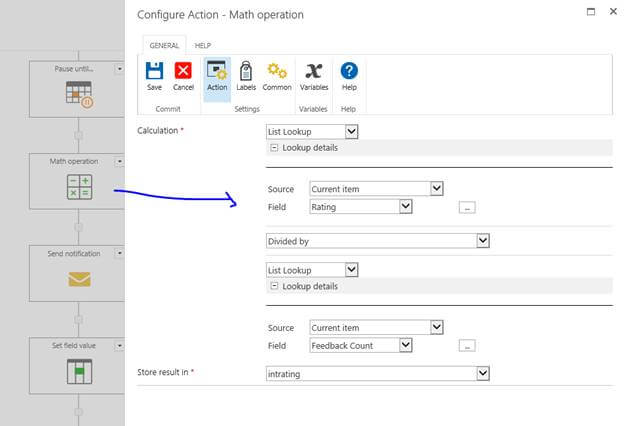Viewport: 624px width, 426px height.
Task: Open the Send notification action menu arrow
Action: coord(119,253)
